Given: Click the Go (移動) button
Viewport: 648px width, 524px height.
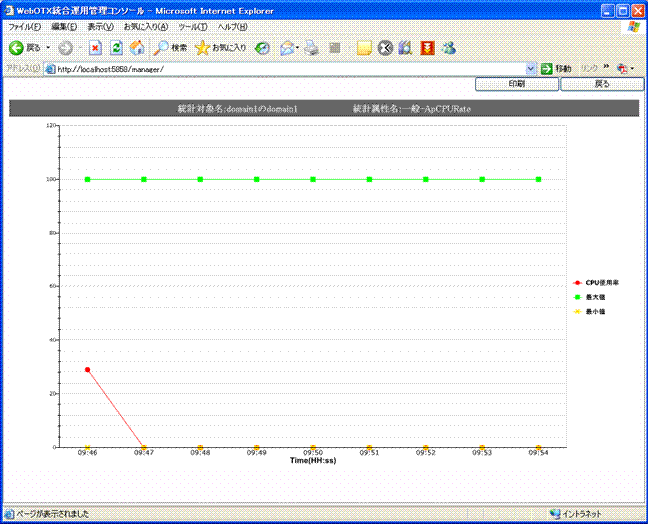Looking at the screenshot, I should pos(556,69).
